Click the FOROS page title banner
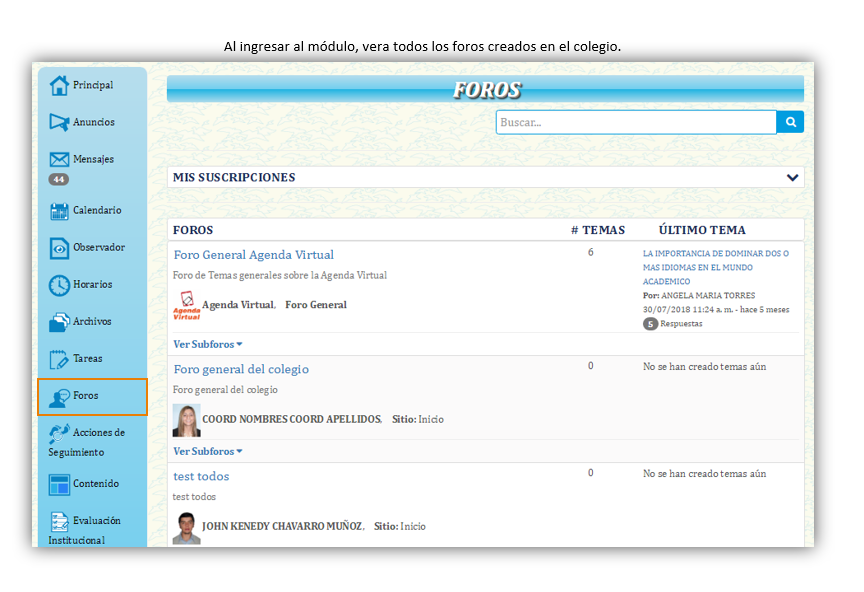 click(x=485, y=89)
